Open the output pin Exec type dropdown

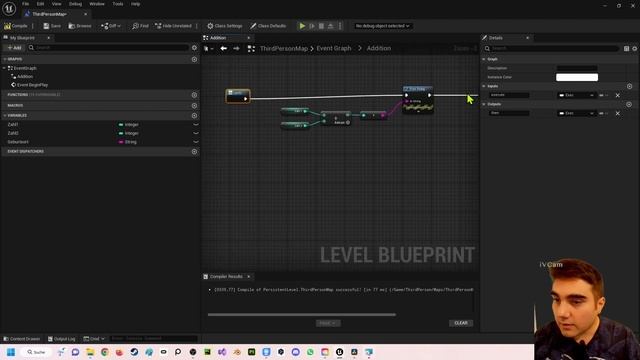tap(576, 113)
